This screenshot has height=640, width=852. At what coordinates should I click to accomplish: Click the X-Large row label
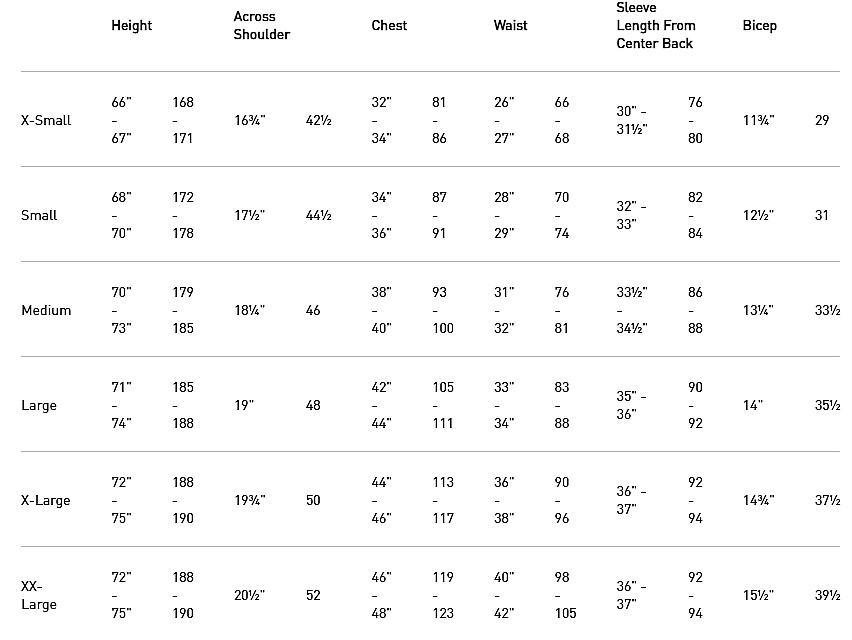click(46, 500)
